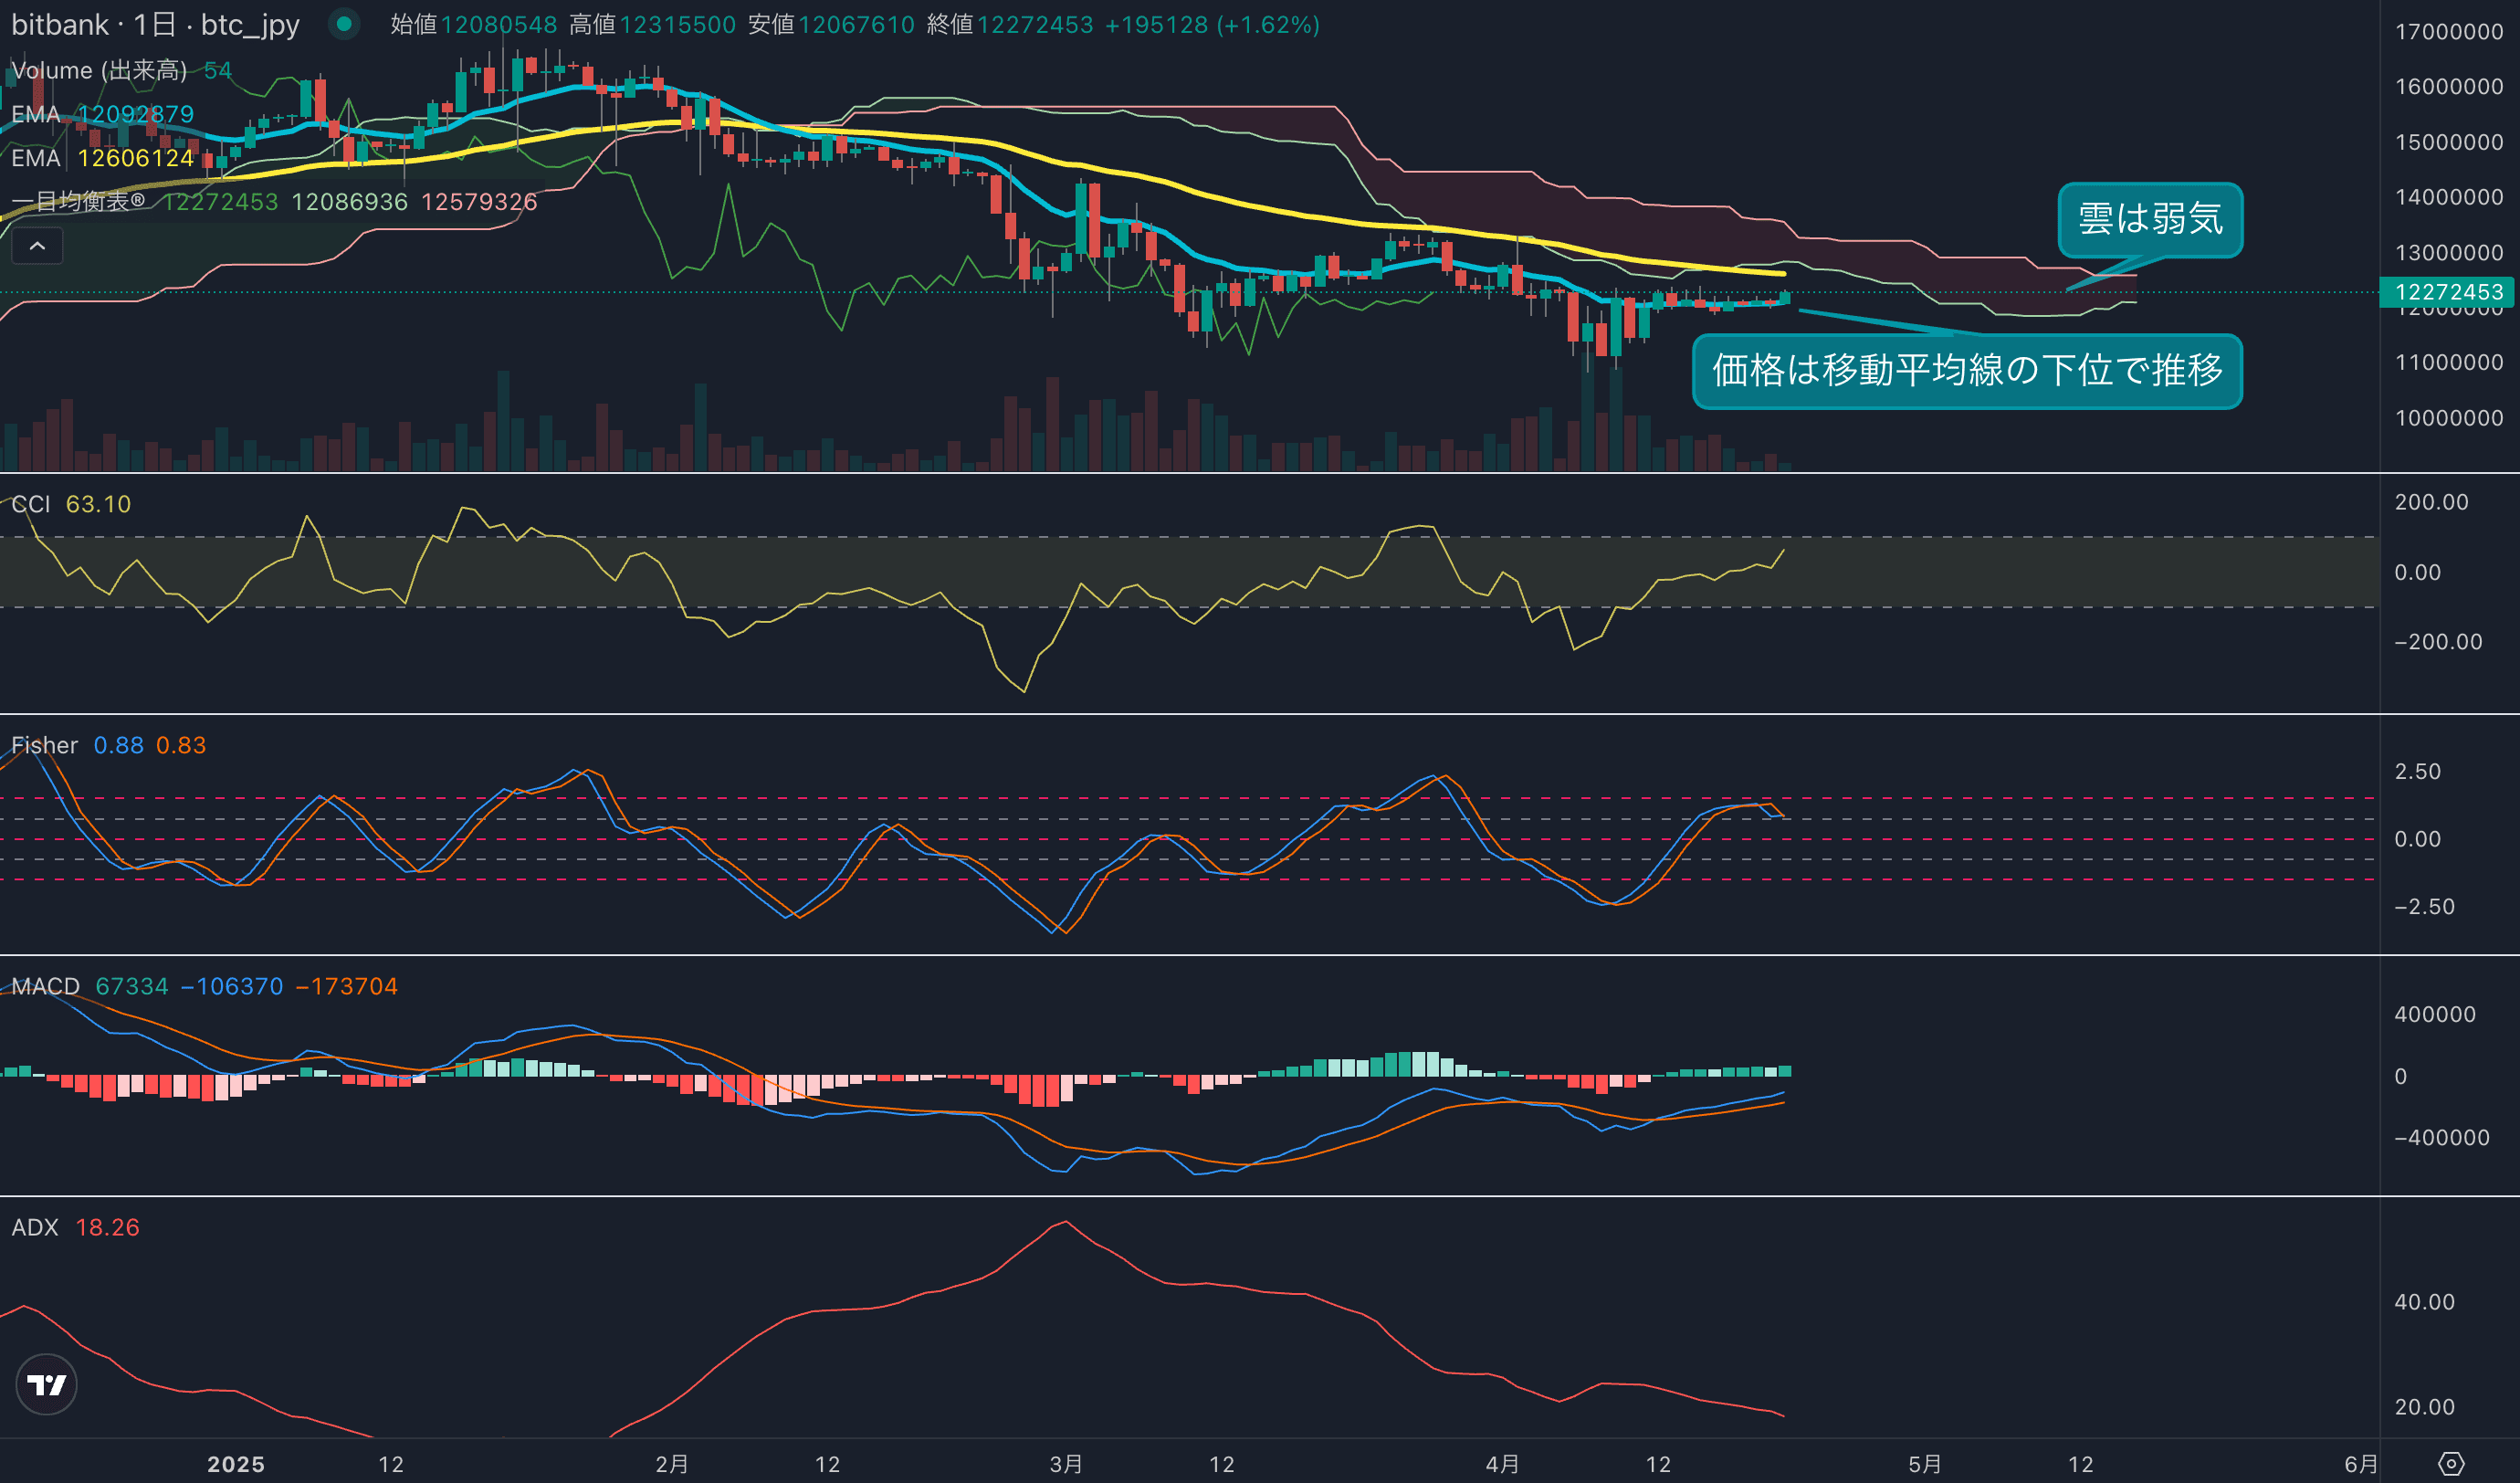
Task: Select the 雲は弱気 callout annotation
Action: (x=2150, y=219)
